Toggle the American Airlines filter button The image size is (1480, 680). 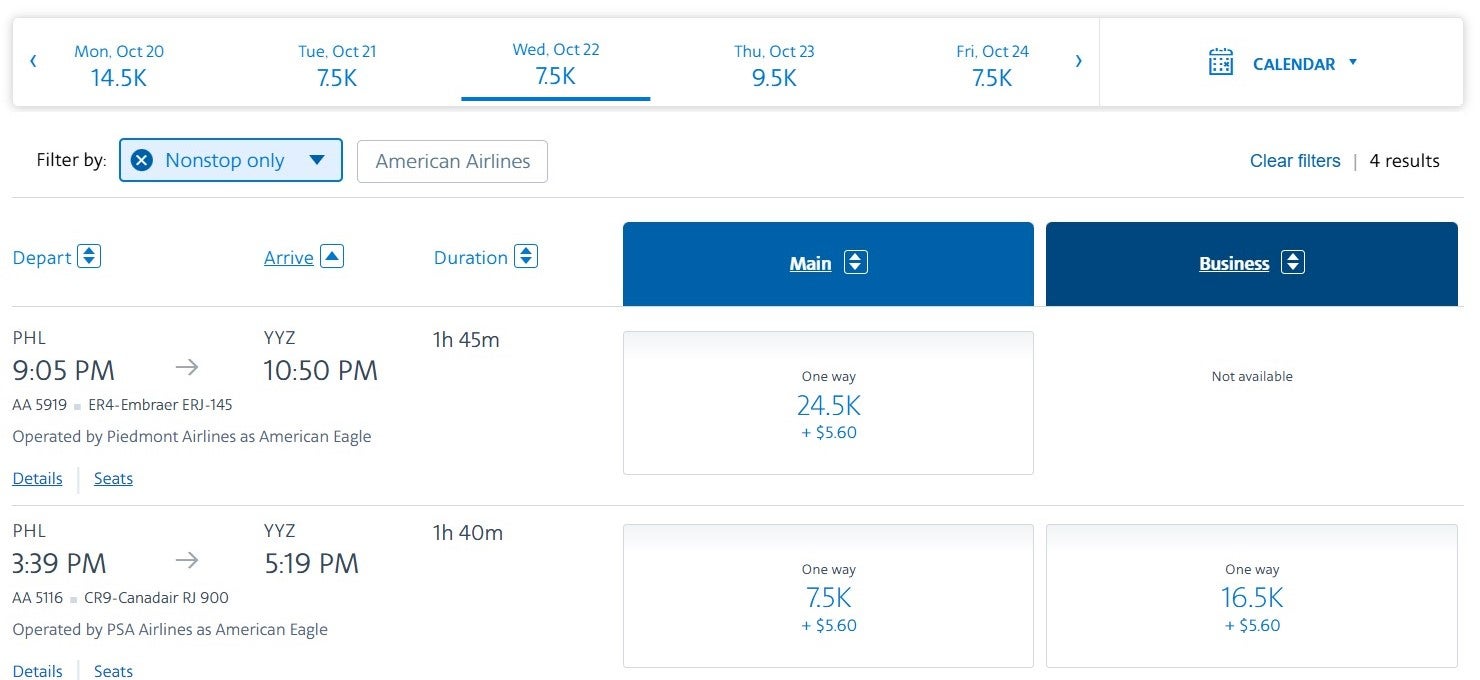(452, 161)
